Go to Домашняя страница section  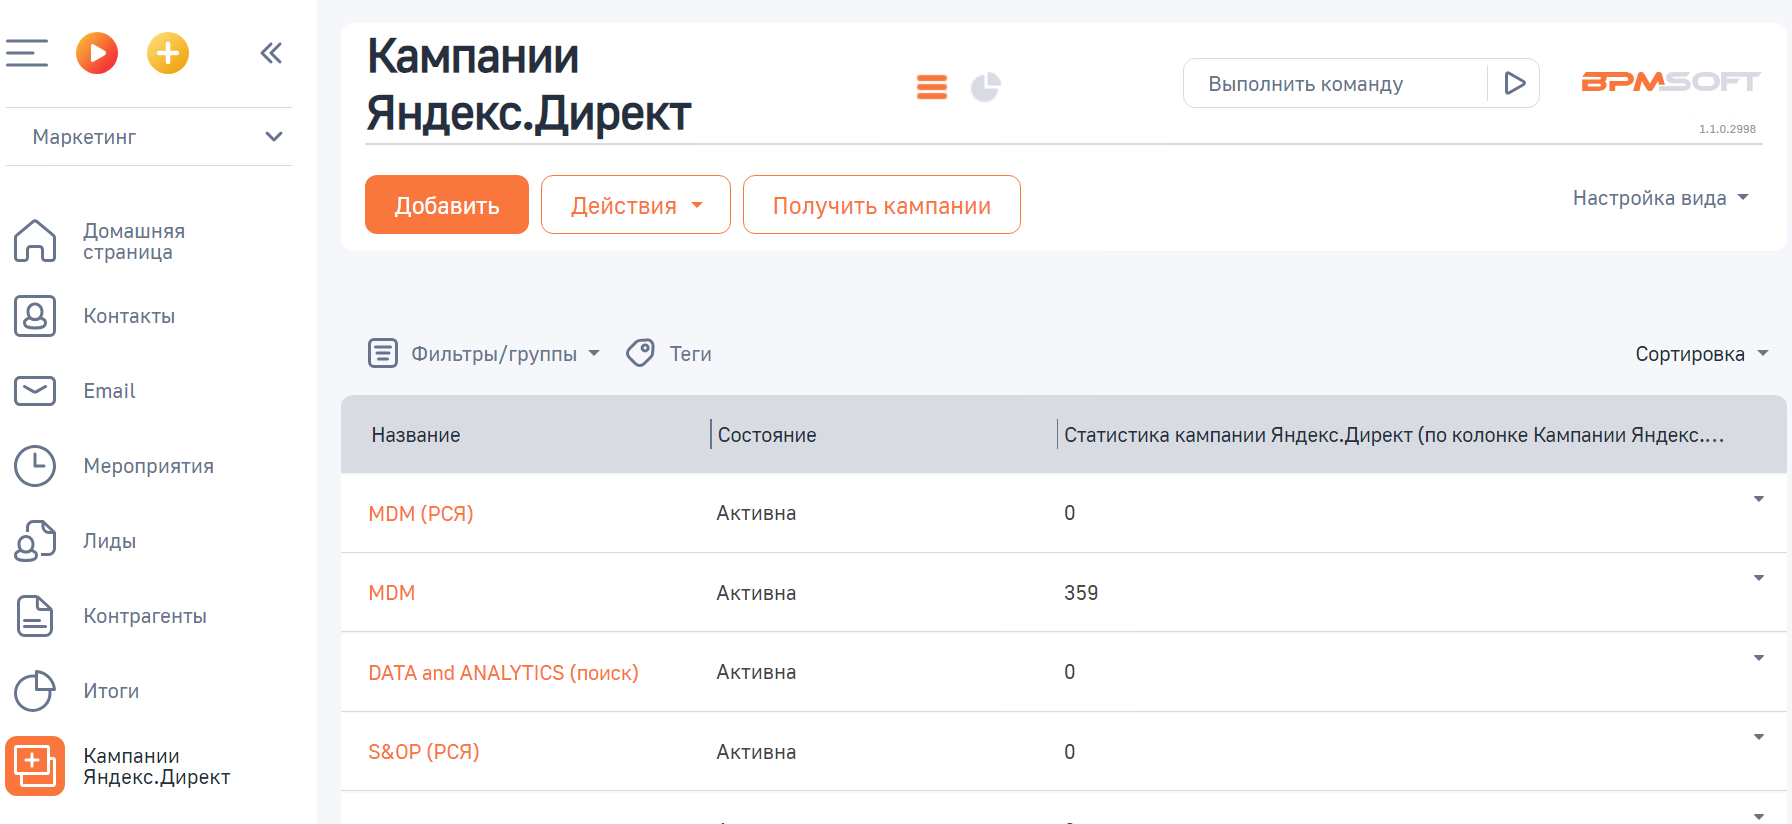[x=134, y=241]
